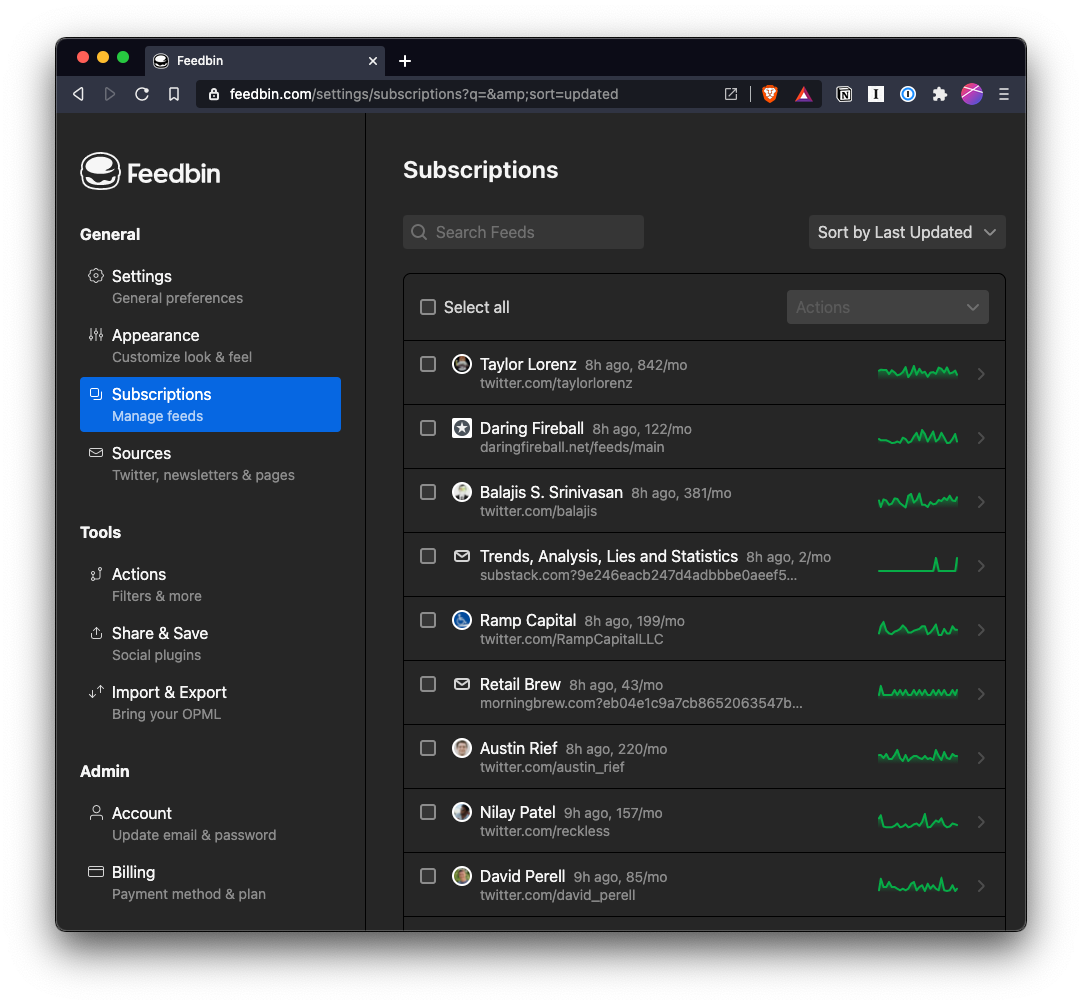This screenshot has width=1082, height=1005.
Task: Click the Nilay Patel avatar icon
Action: click(x=462, y=812)
